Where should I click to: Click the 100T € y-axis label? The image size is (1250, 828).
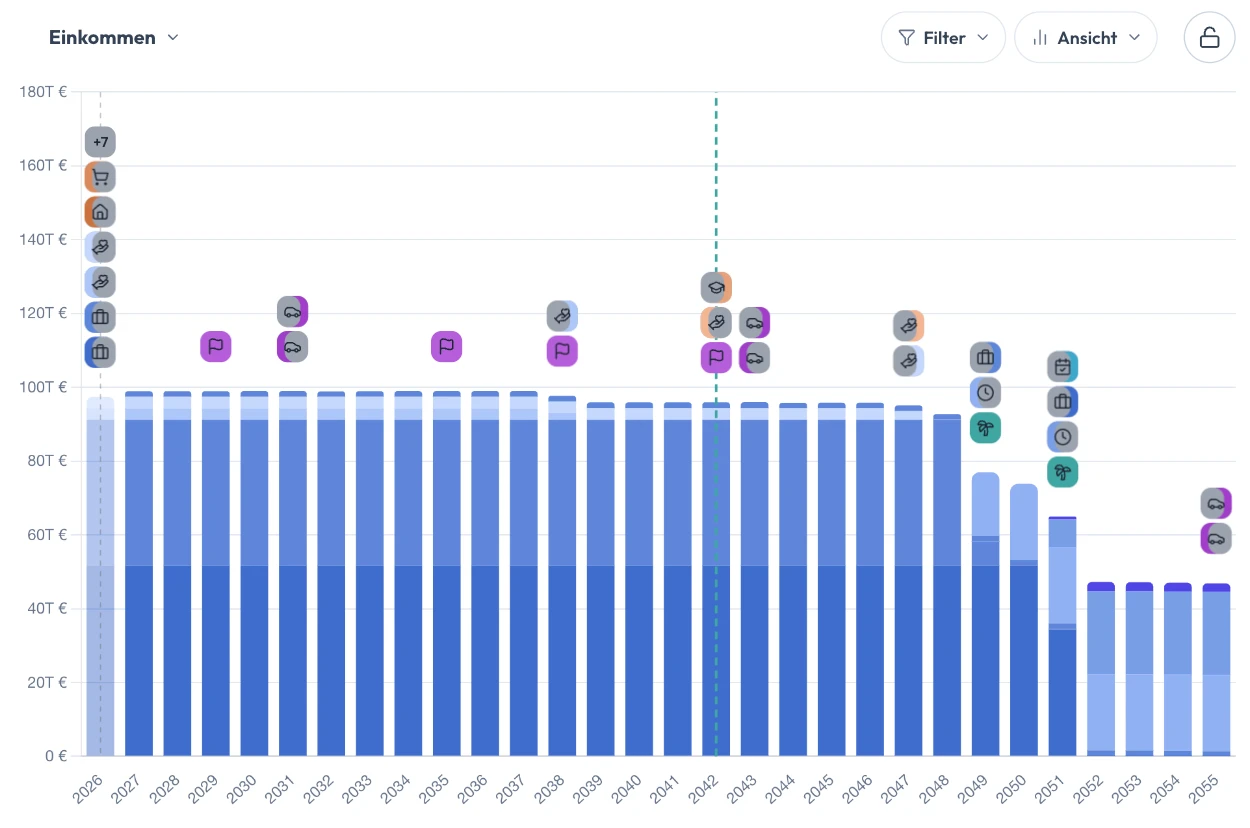coord(43,387)
